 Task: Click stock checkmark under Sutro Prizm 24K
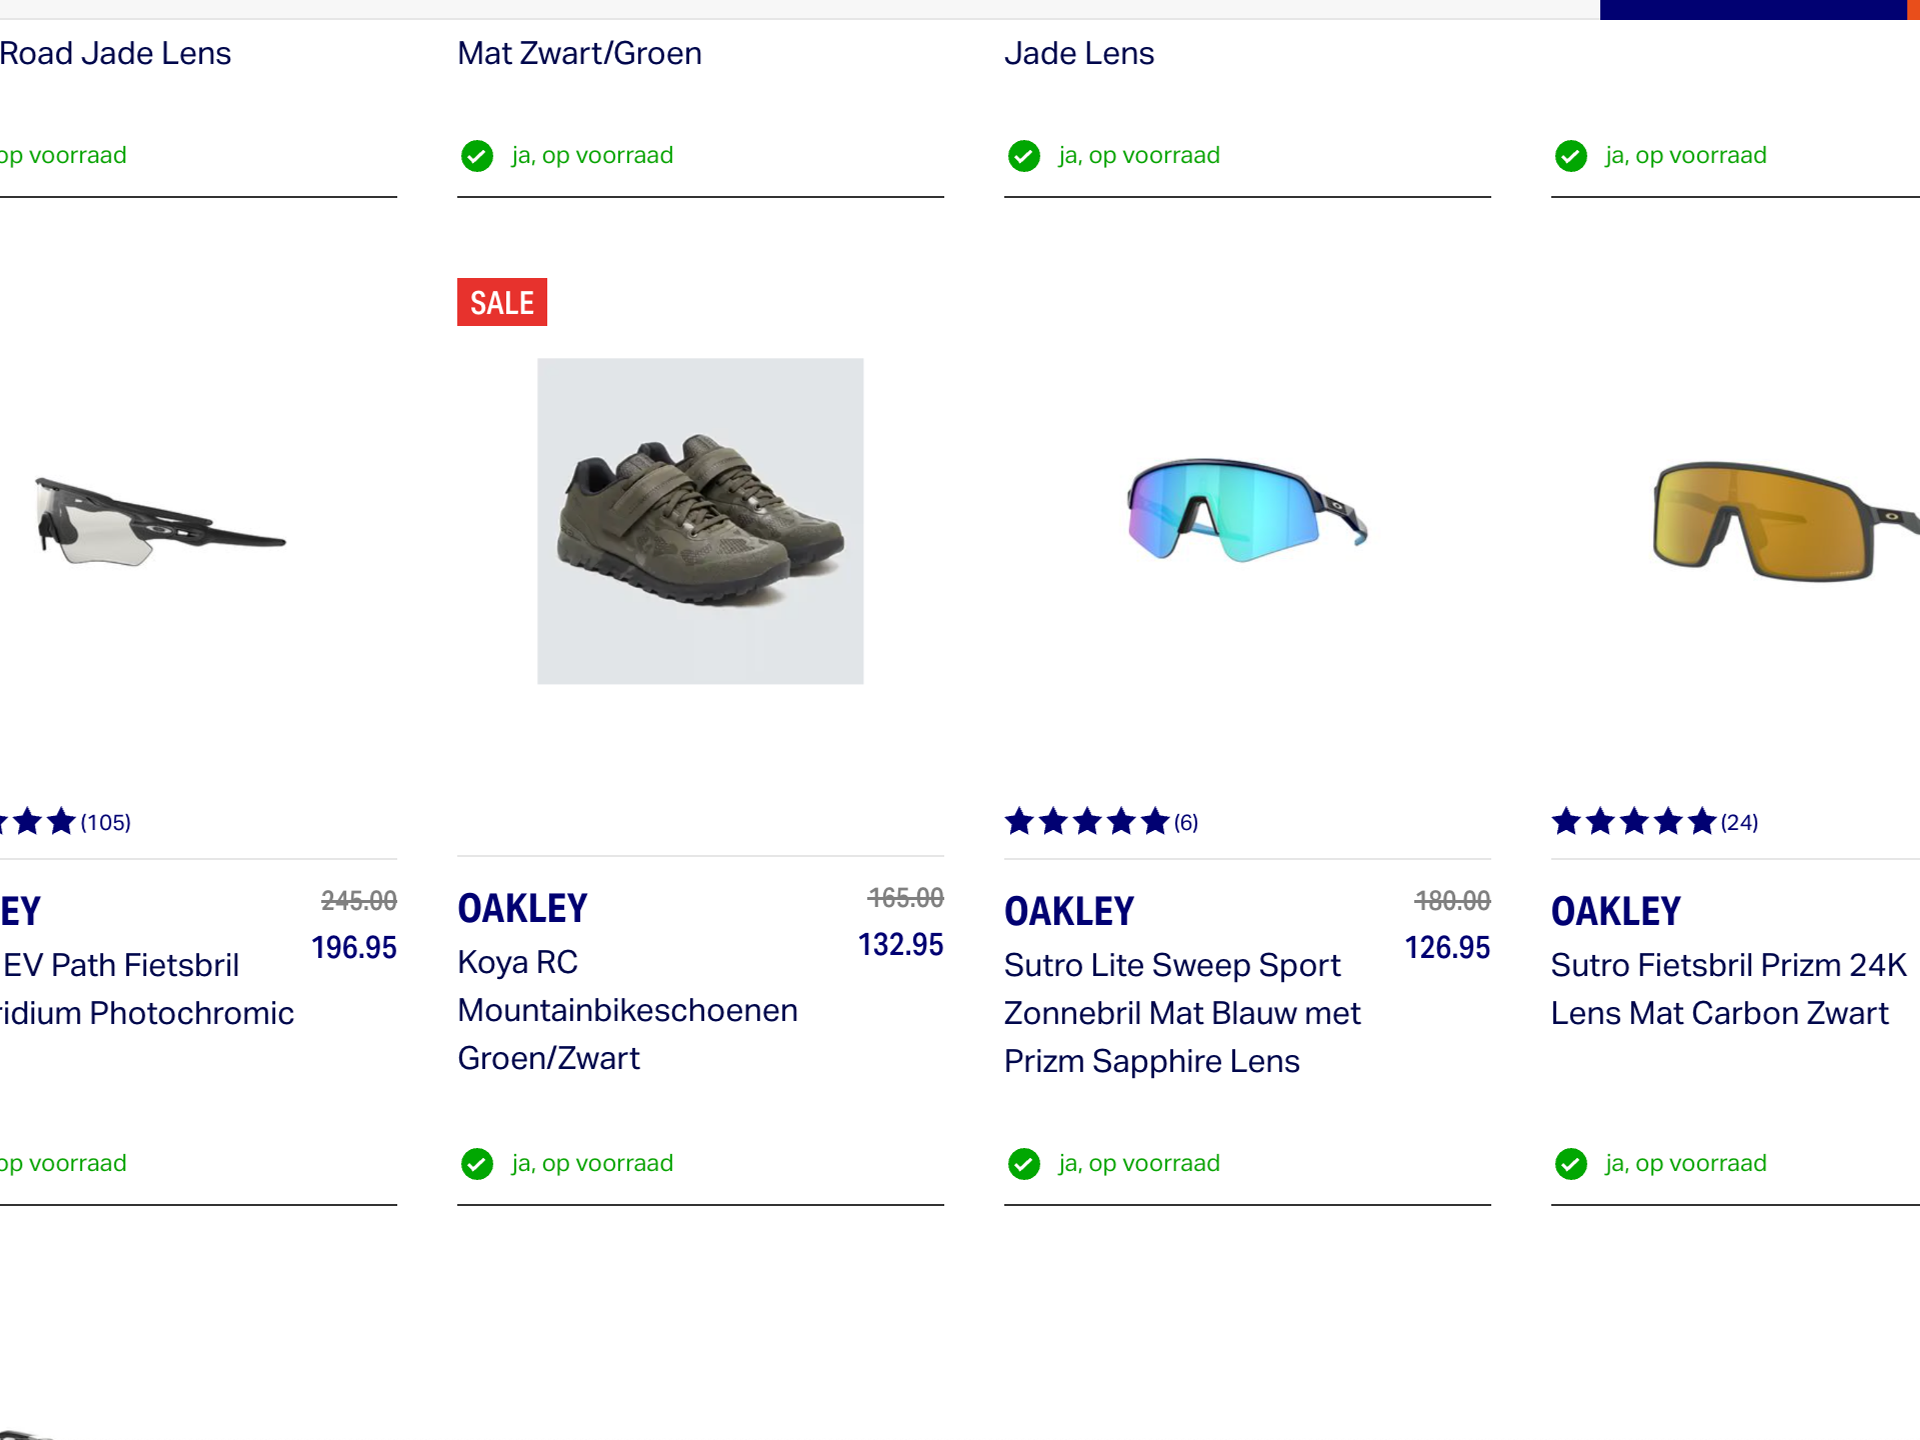tap(1571, 1164)
